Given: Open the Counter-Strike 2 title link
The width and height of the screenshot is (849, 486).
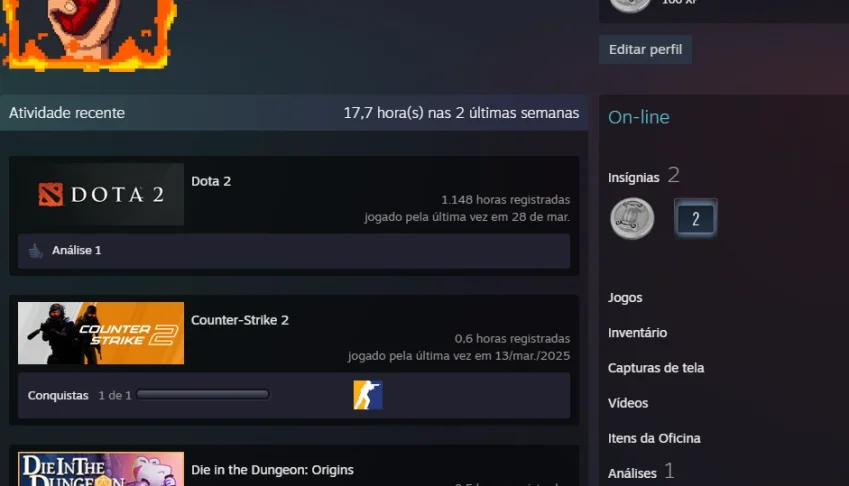Looking at the screenshot, I should tap(240, 320).
